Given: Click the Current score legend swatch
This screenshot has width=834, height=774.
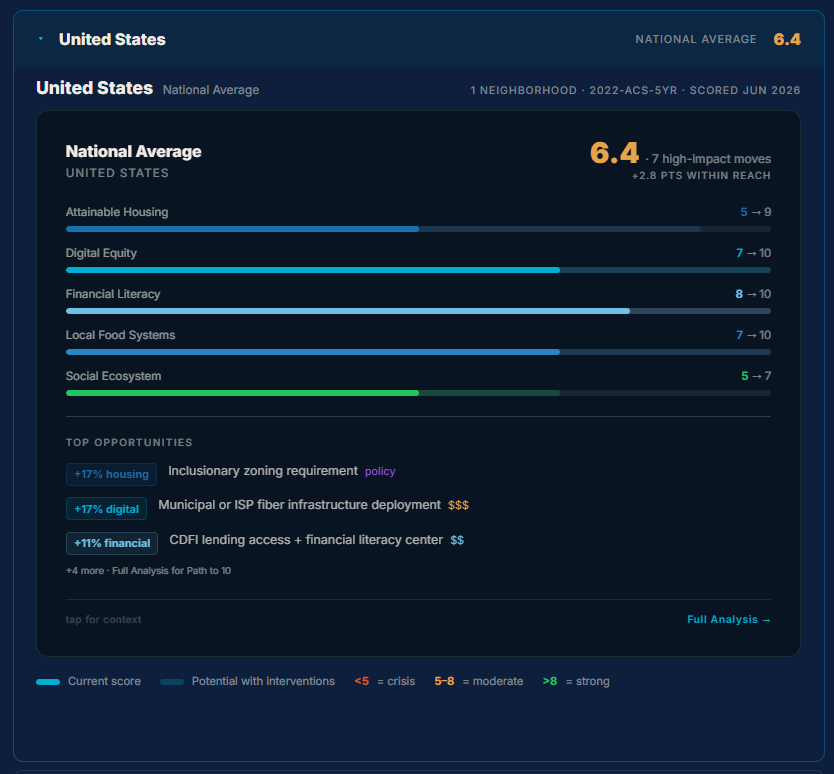Looking at the screenshot, I should 48,682.
